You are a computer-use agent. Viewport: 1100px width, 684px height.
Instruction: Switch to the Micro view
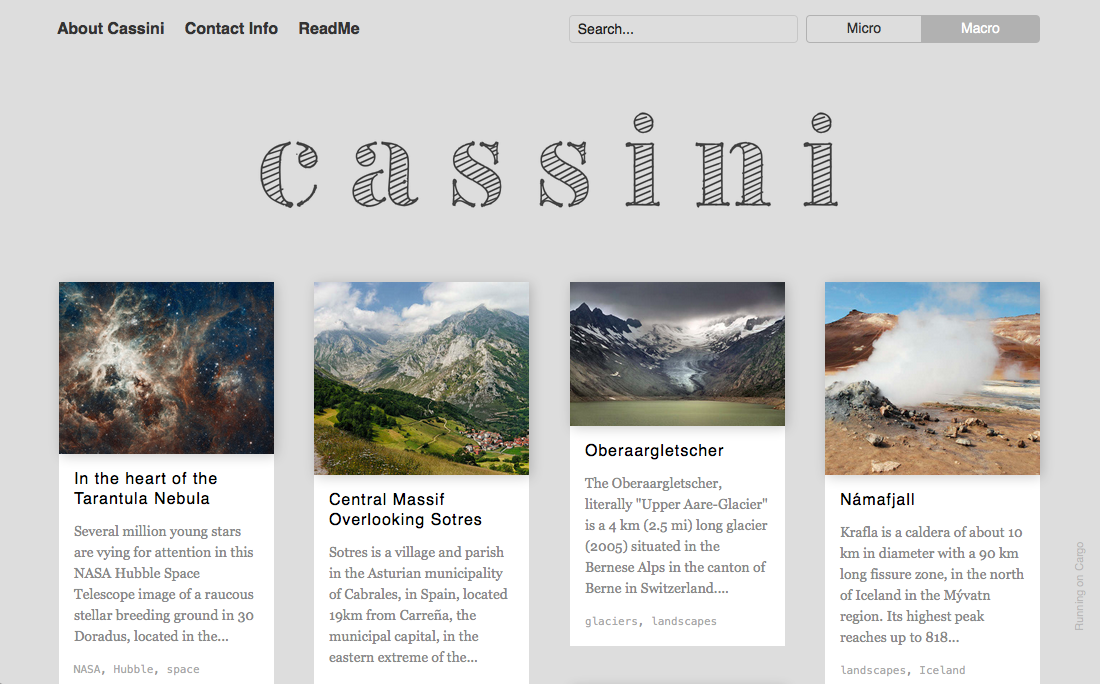coord(864,29)
